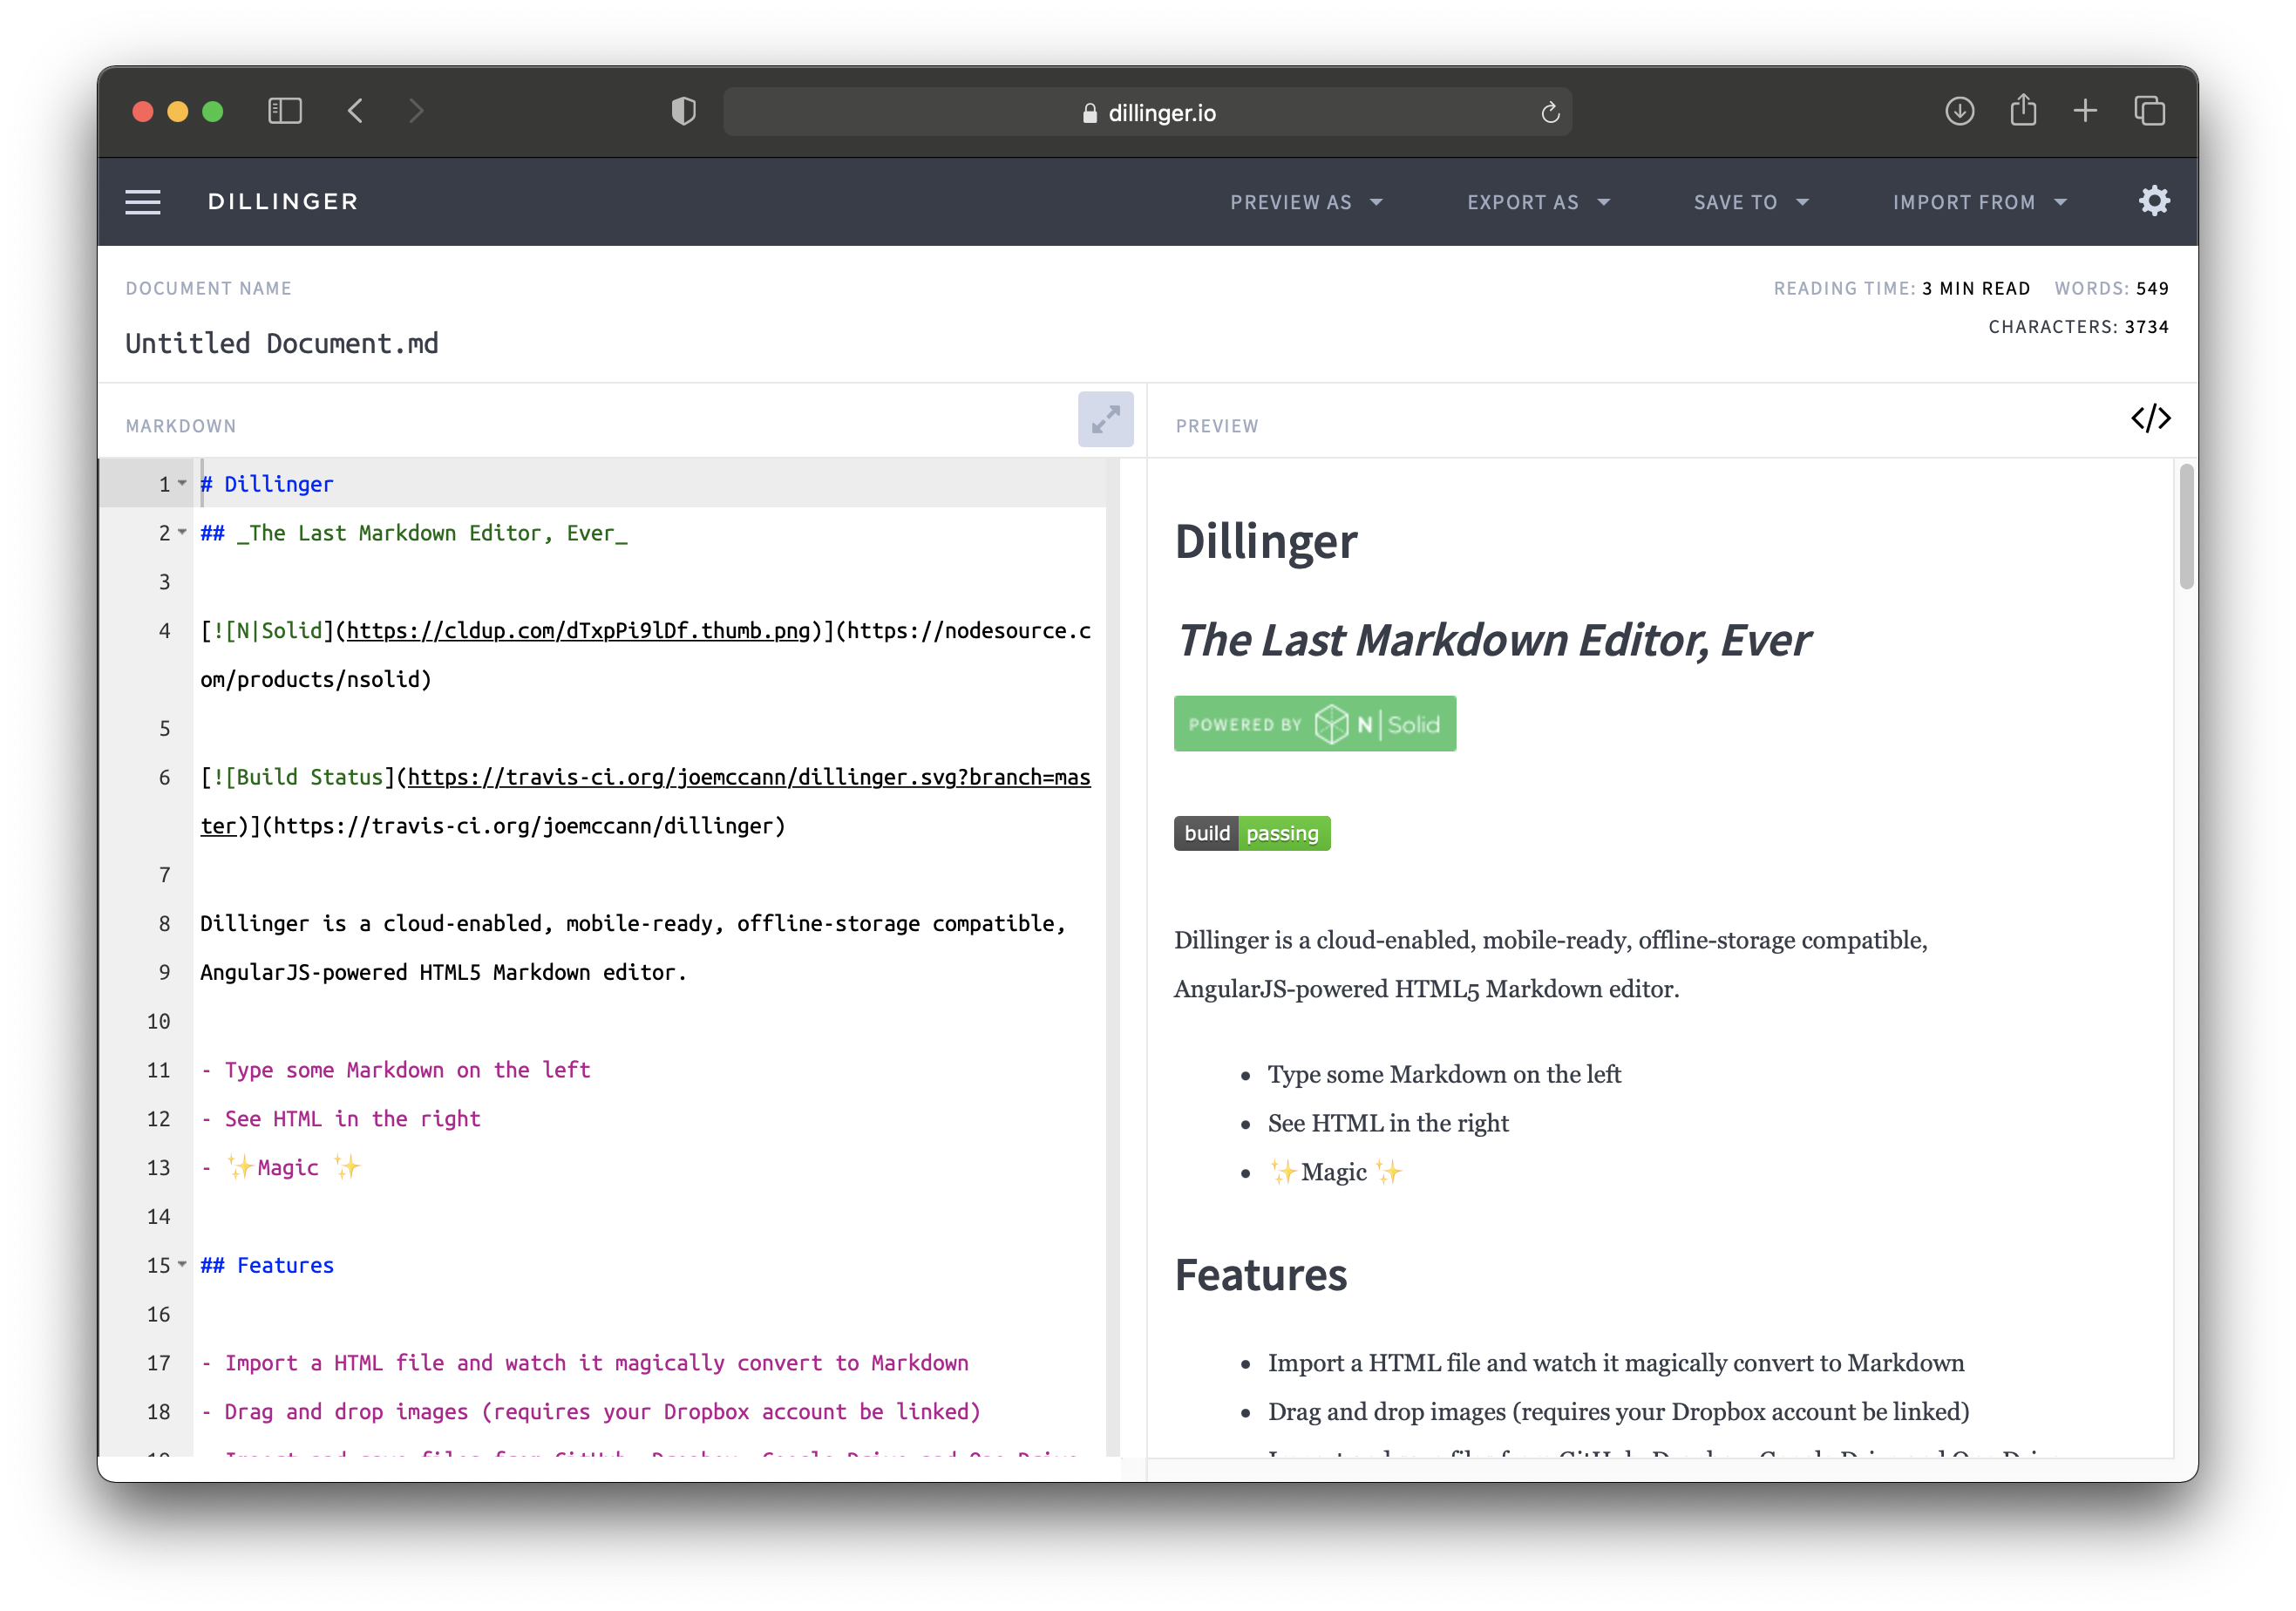This screenshot has width=2296, height=1611.
Task: Click the build passing badge
Action: pos(1251,833)
